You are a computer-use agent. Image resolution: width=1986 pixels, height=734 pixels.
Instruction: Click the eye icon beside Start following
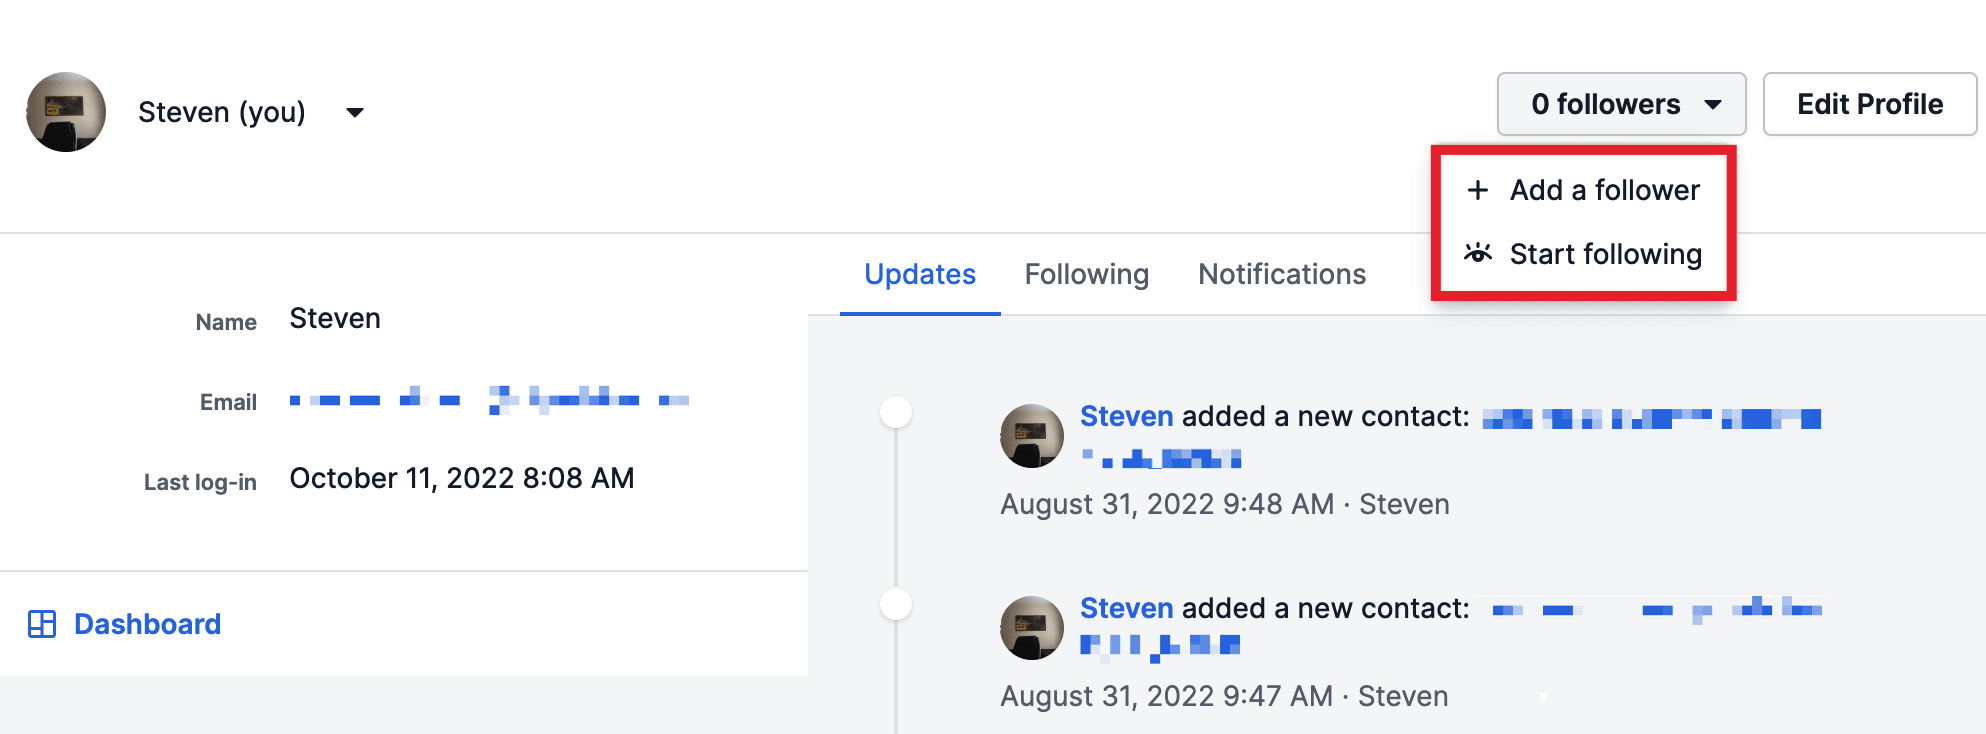click(x=1478, y=253)
